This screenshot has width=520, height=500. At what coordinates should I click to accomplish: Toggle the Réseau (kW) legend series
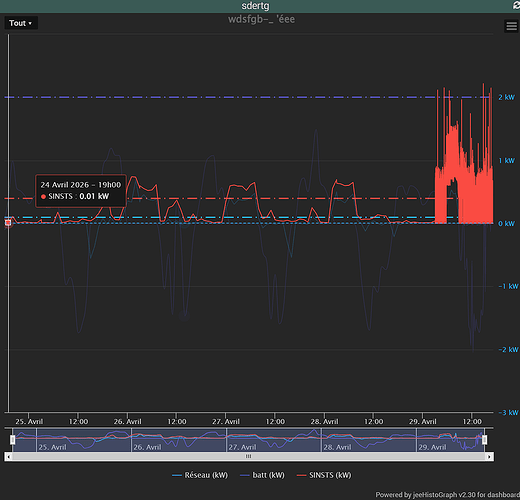coord(200,475)
